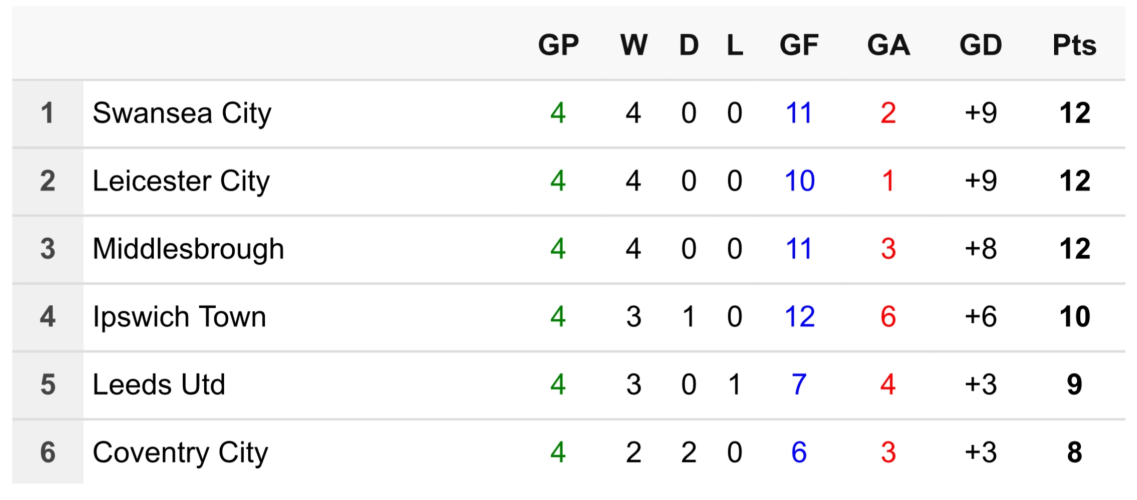Viewport: 1137px width, 500px height.
Task: Sort table by the GP column header
Action: click(558, 45)
